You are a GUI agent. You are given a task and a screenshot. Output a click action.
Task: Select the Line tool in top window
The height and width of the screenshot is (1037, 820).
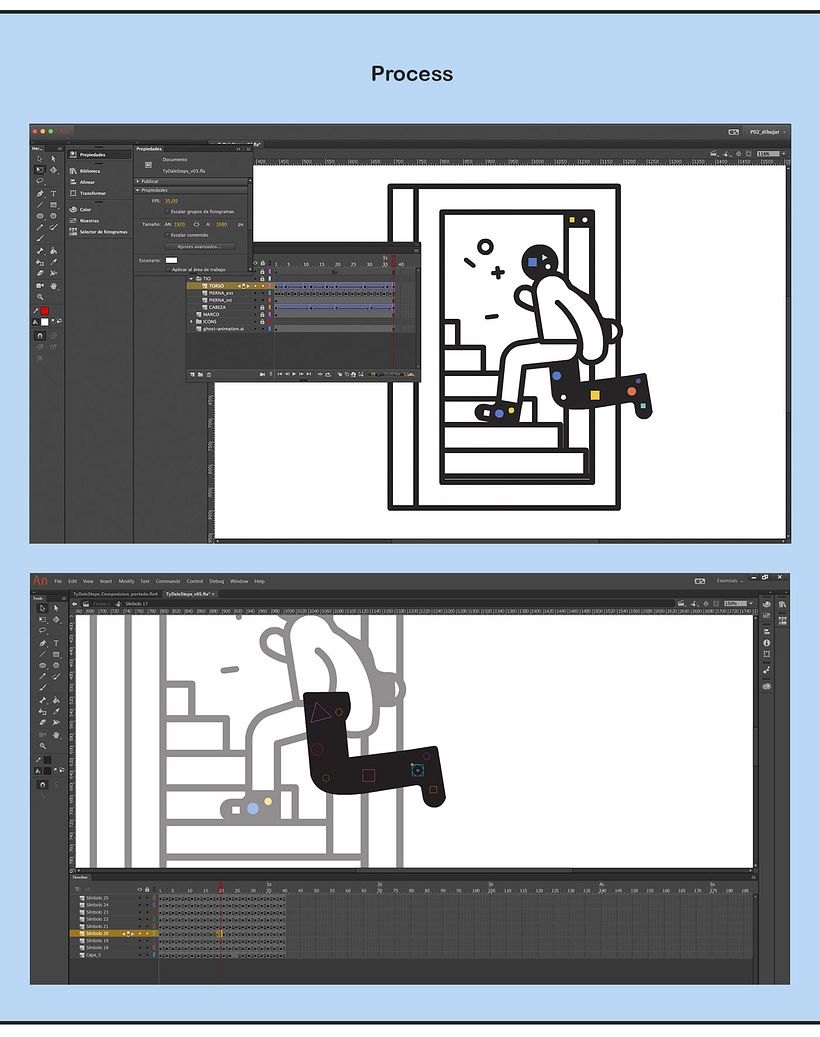coord(40,205)
